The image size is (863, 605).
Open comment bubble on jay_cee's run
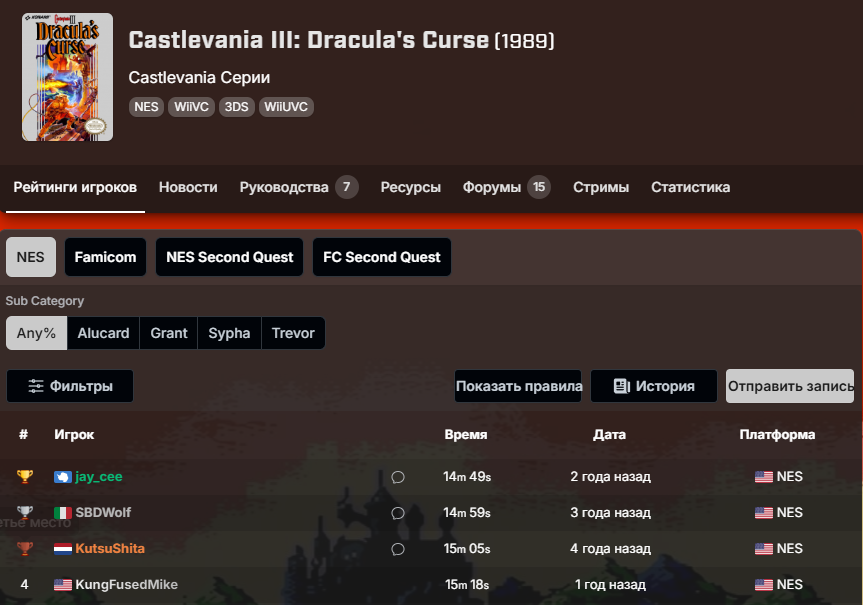pyautogui.click(x=398, y=477)
